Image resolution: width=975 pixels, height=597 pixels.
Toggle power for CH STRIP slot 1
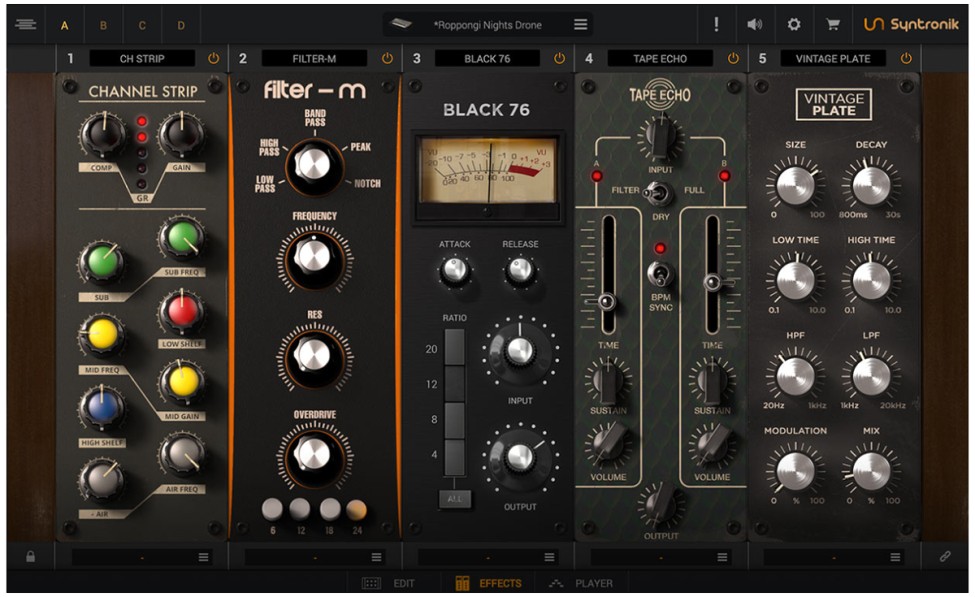[213, 59]
